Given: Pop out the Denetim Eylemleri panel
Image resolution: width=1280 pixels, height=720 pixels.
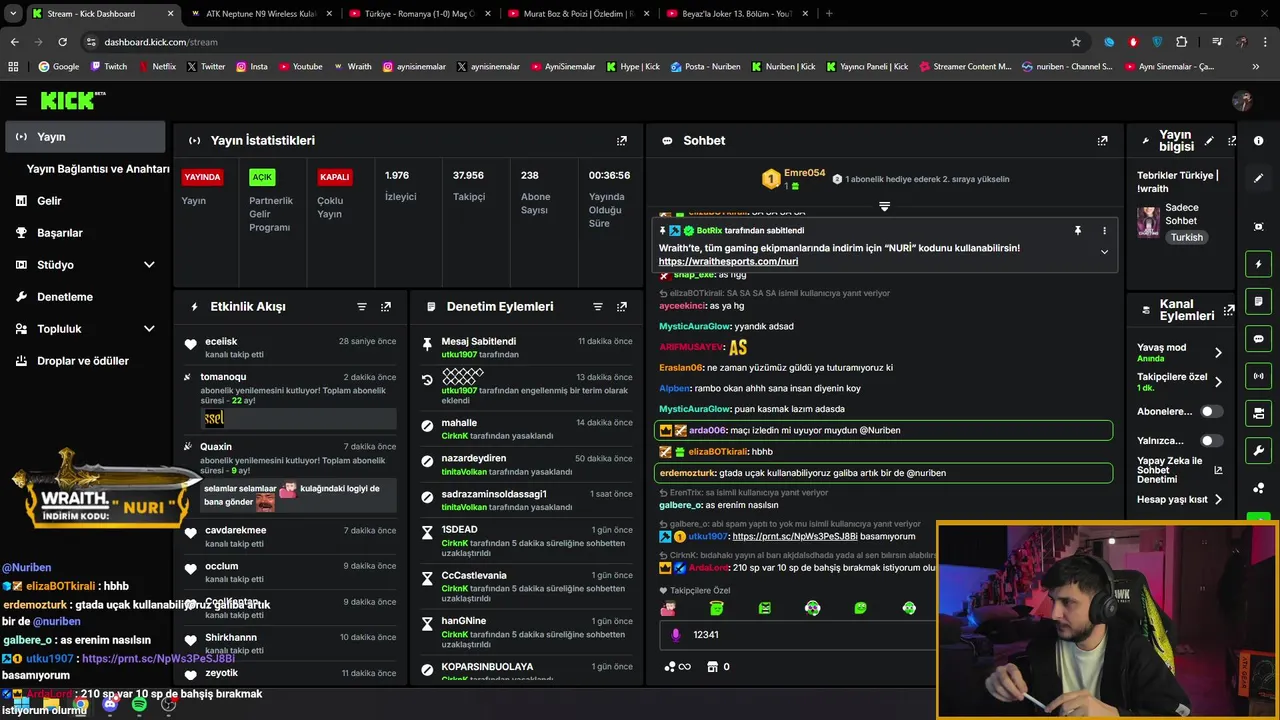Looking at the screenshot, I should (622, 307).
